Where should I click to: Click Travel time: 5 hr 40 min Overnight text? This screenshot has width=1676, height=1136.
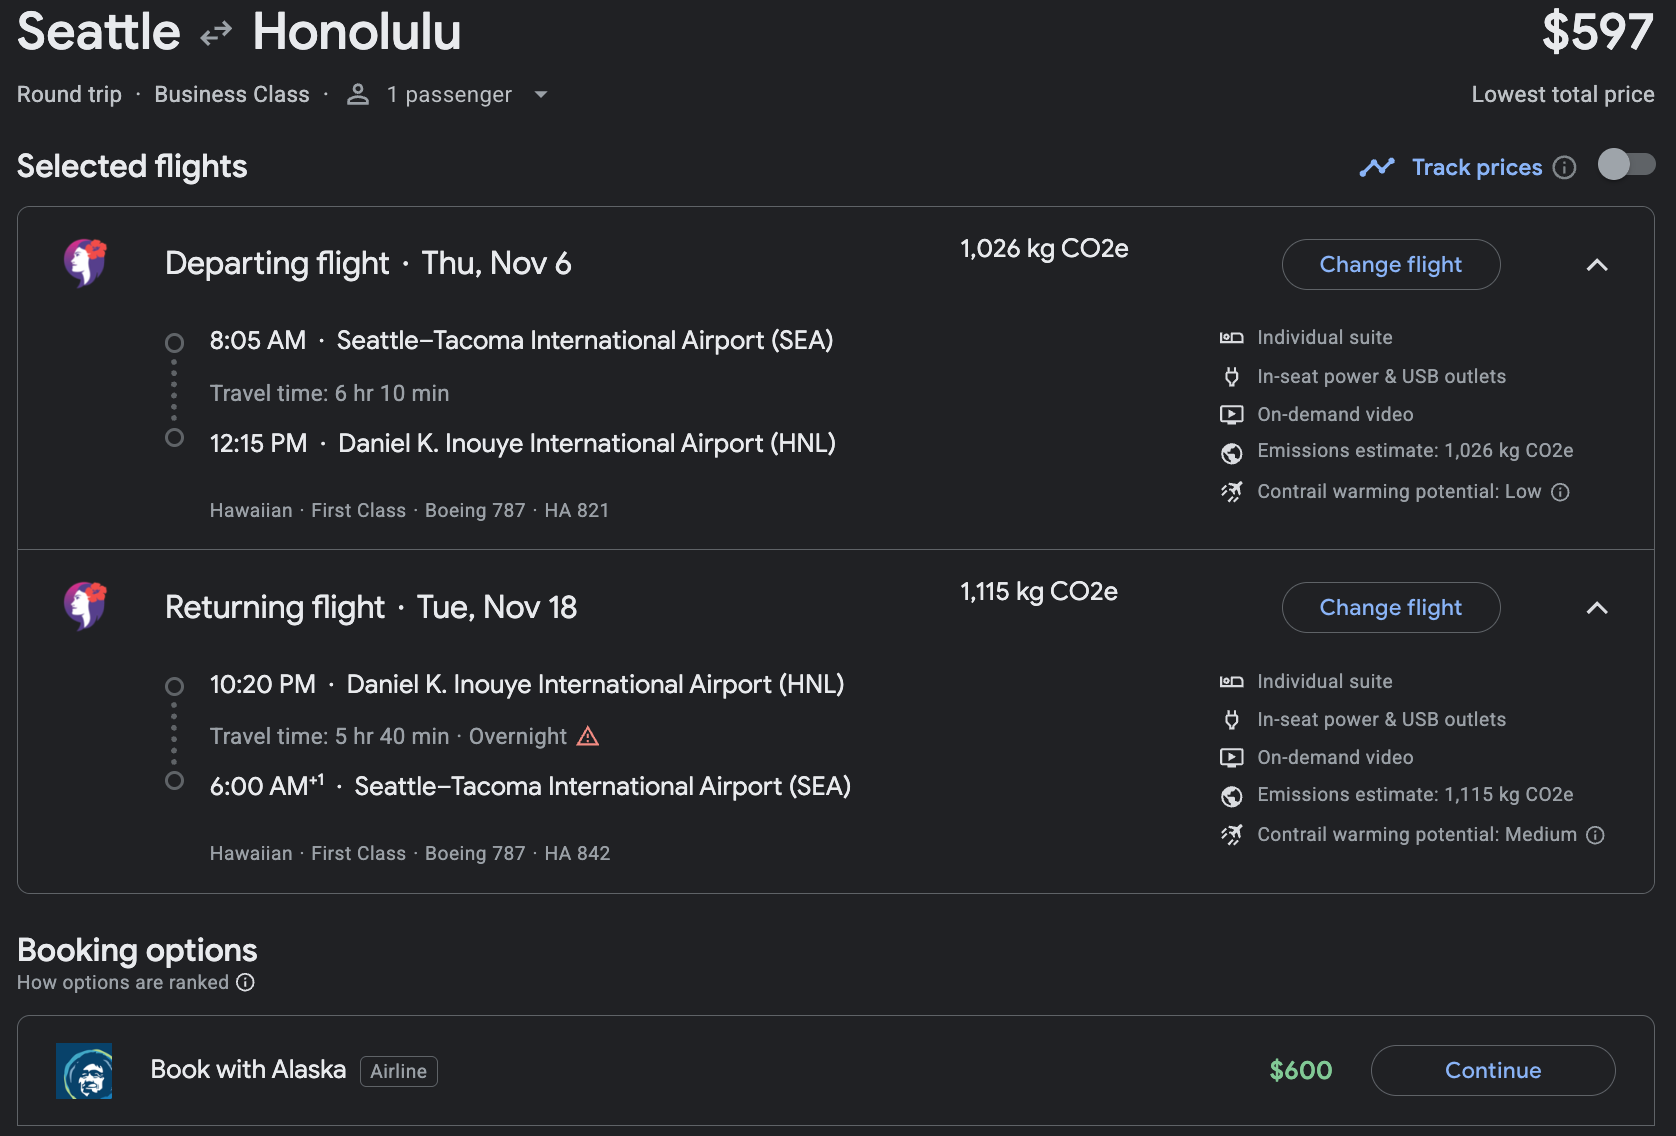[x=388, y=736]
